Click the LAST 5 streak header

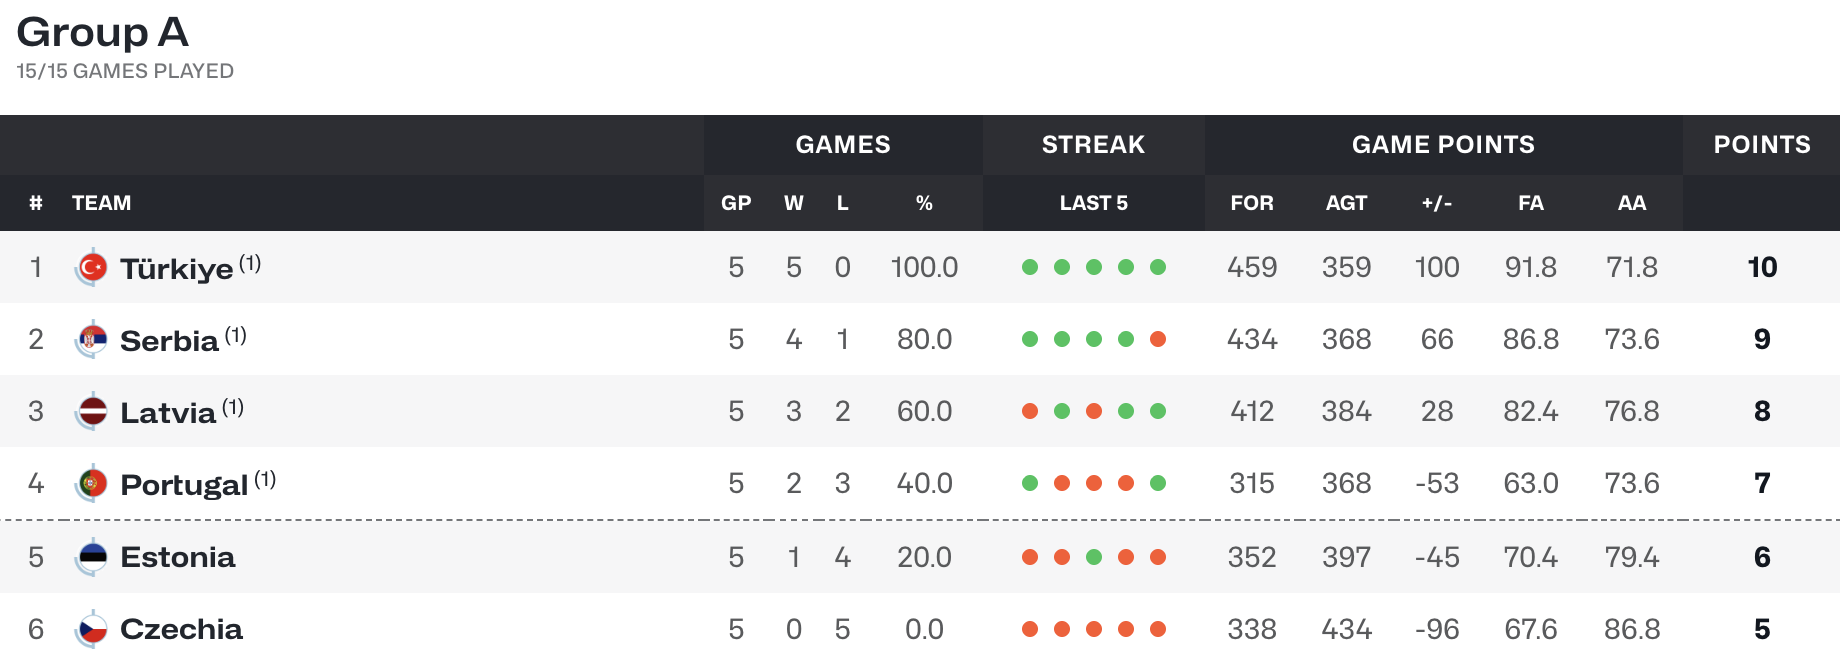(1094, 203)
